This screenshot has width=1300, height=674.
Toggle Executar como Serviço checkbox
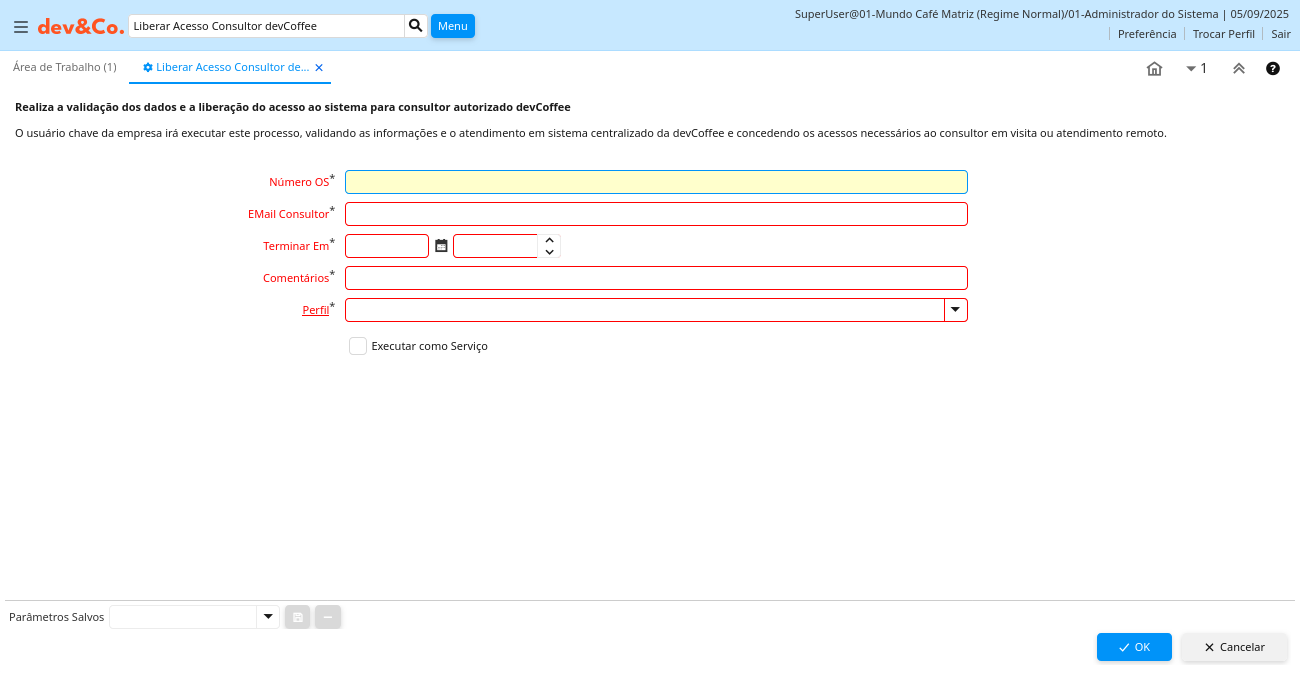pyautogui.click(x=358, y=346)
